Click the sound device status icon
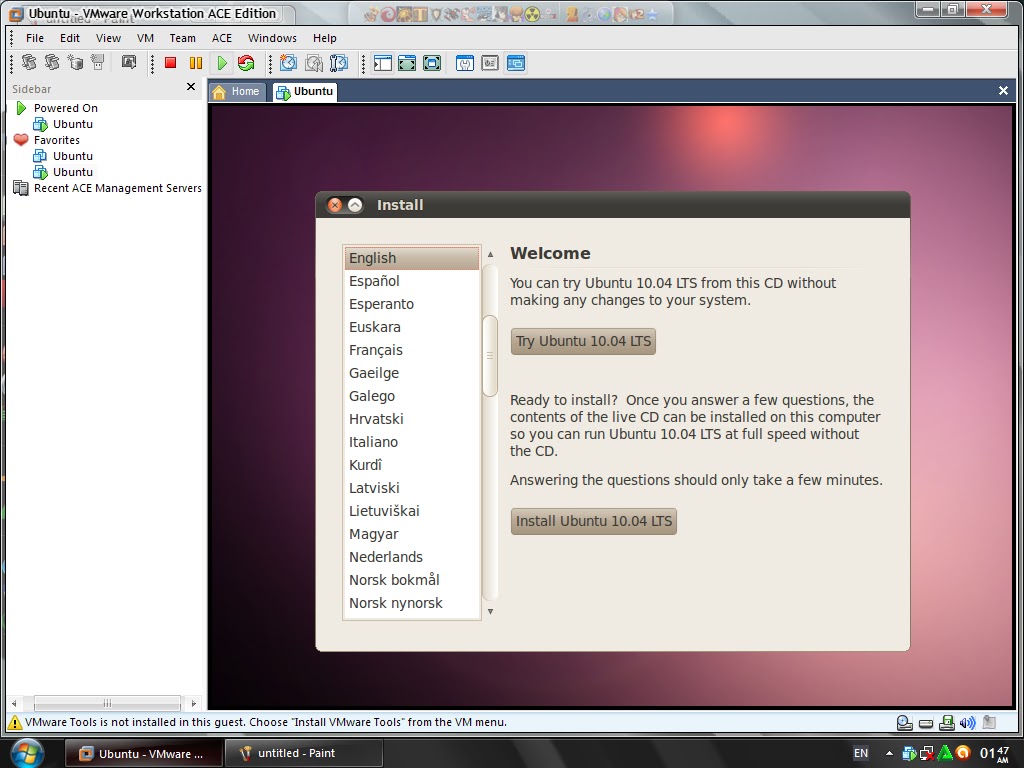This screenshot has height=768, width=1024. point(967,722)
